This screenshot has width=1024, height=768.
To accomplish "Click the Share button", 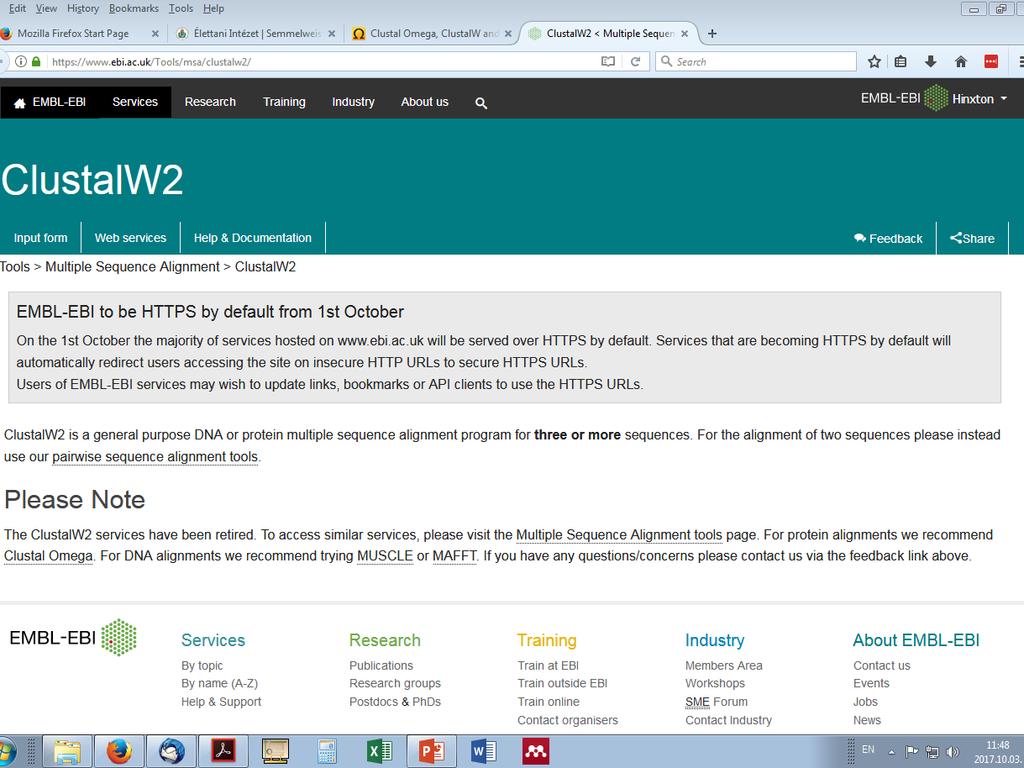I will (972, 238).
